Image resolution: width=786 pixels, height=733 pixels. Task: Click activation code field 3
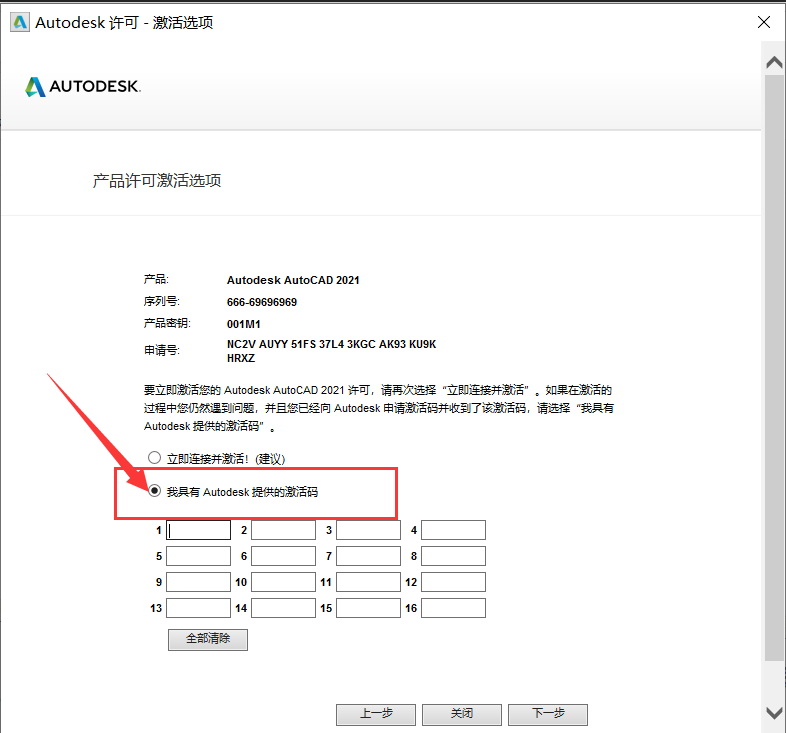368,530
